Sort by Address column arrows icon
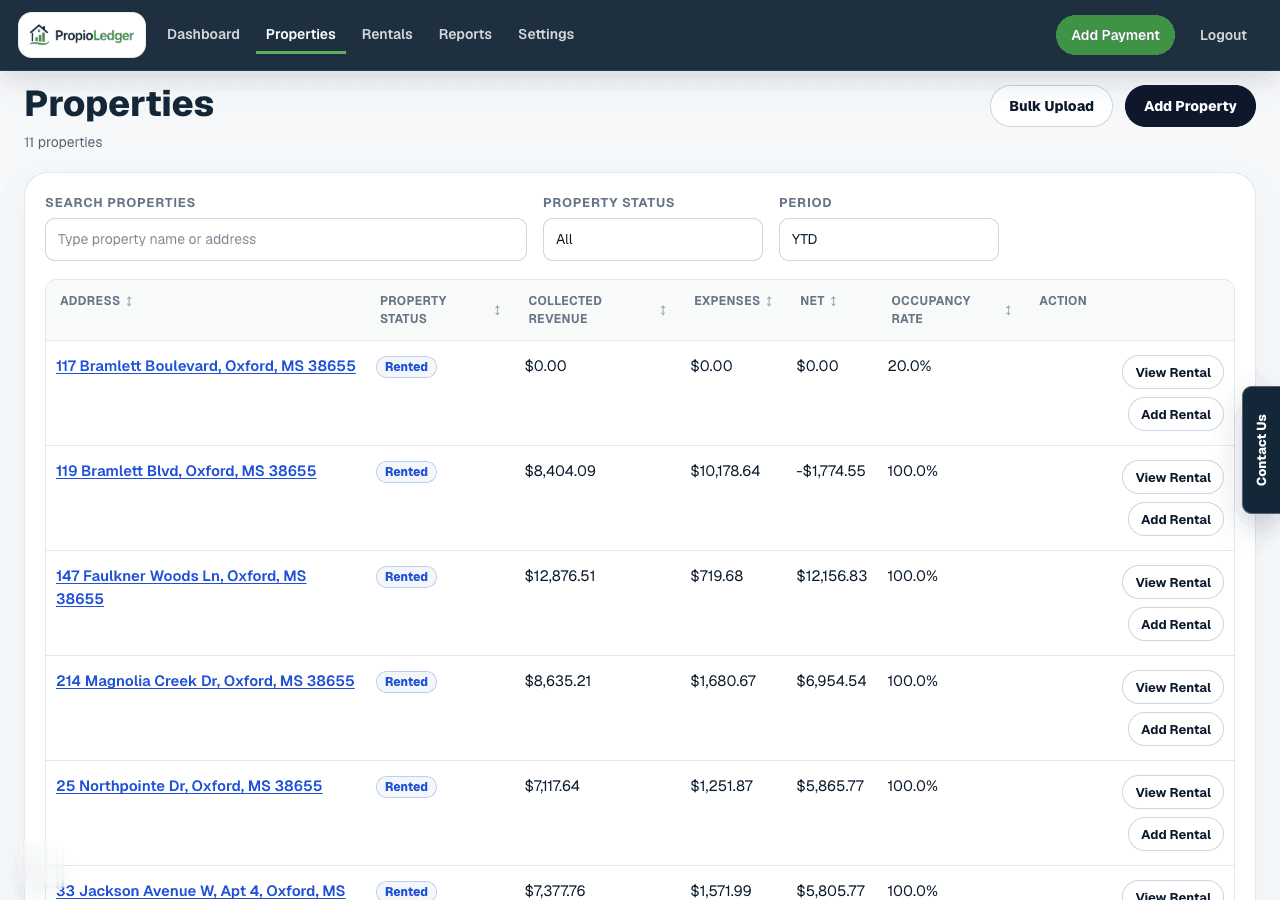This screenshot has width=1280, height=900. tap(129, 301)
